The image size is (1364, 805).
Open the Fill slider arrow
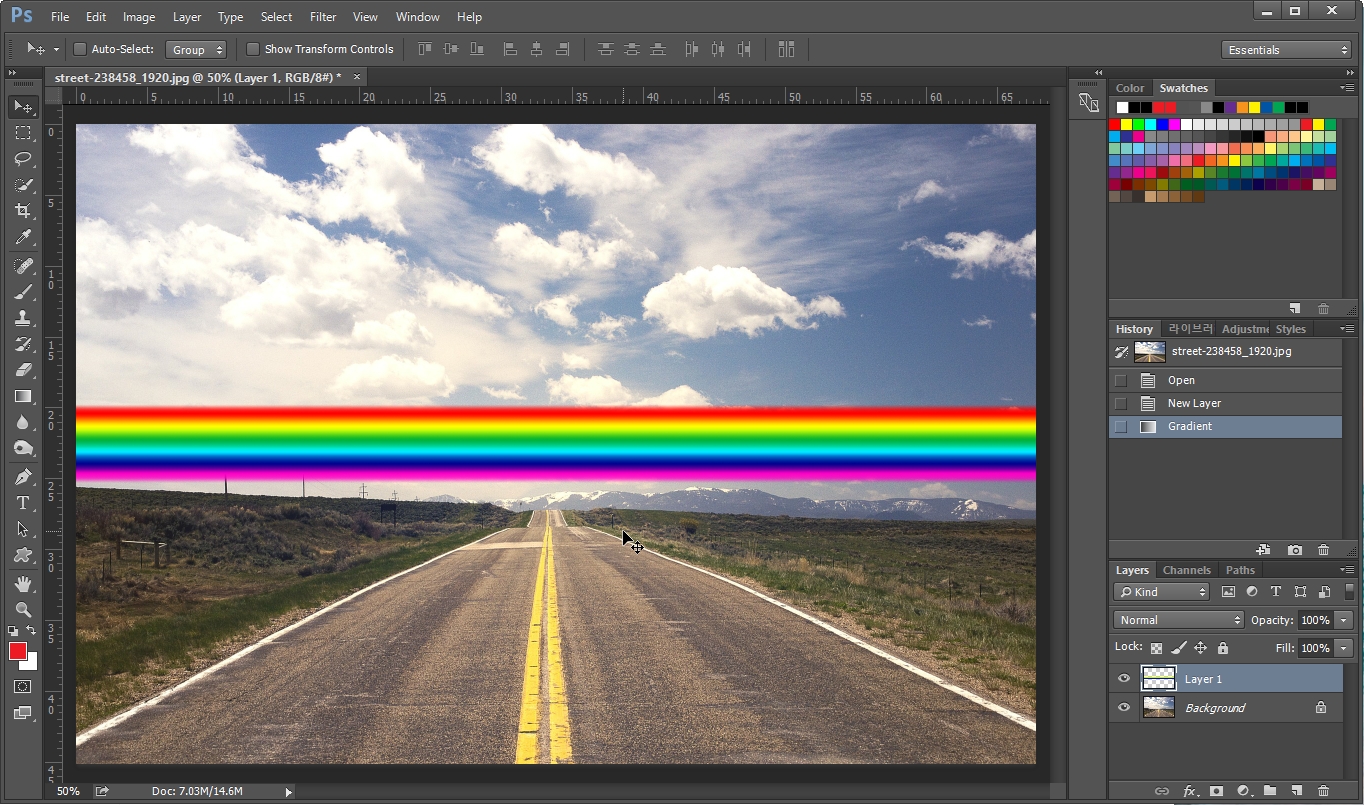pos(1344,648)
